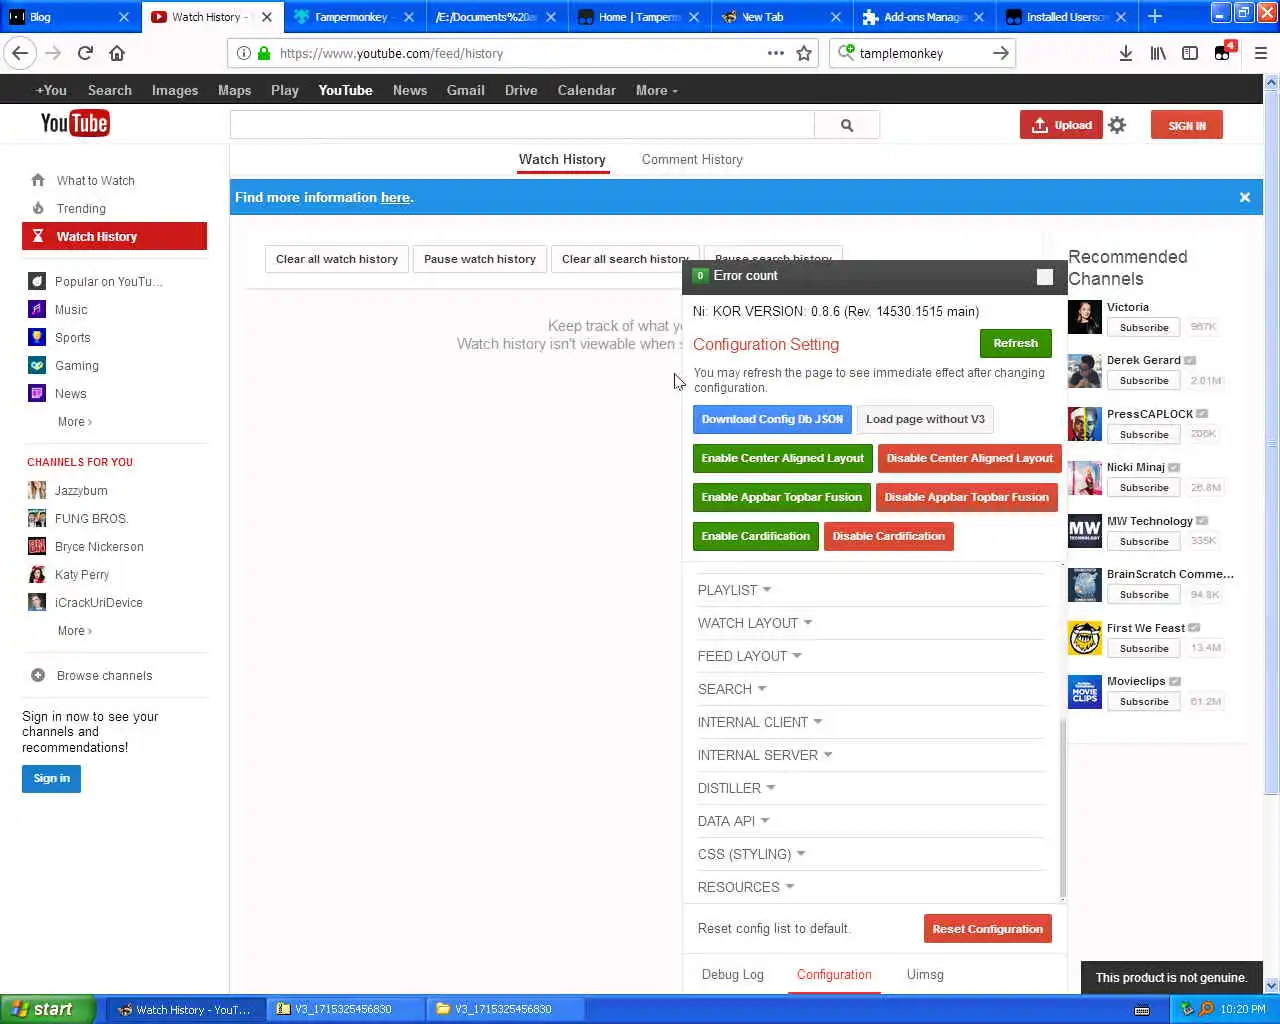The height and width of the screenshot is (1024, 1280).
Task: Go to browser home icon
Action: 117,53
